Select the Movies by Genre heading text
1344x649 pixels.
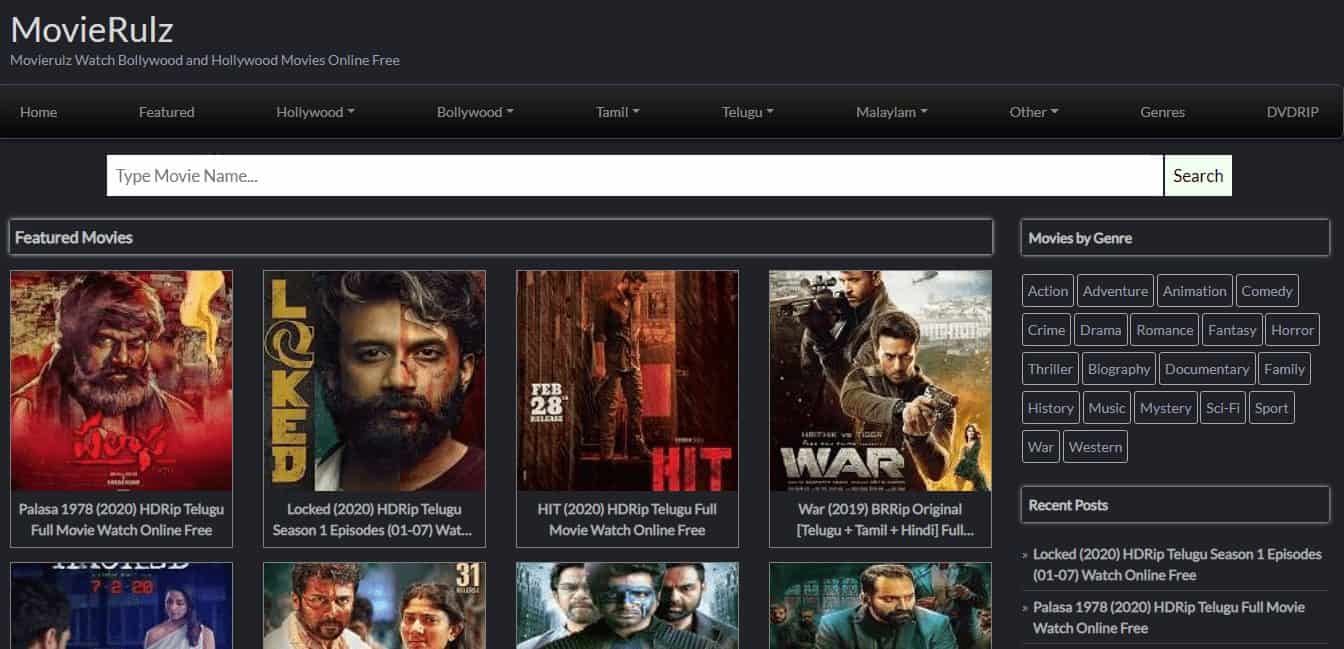pyautogui.click(x=1080, y=238)
